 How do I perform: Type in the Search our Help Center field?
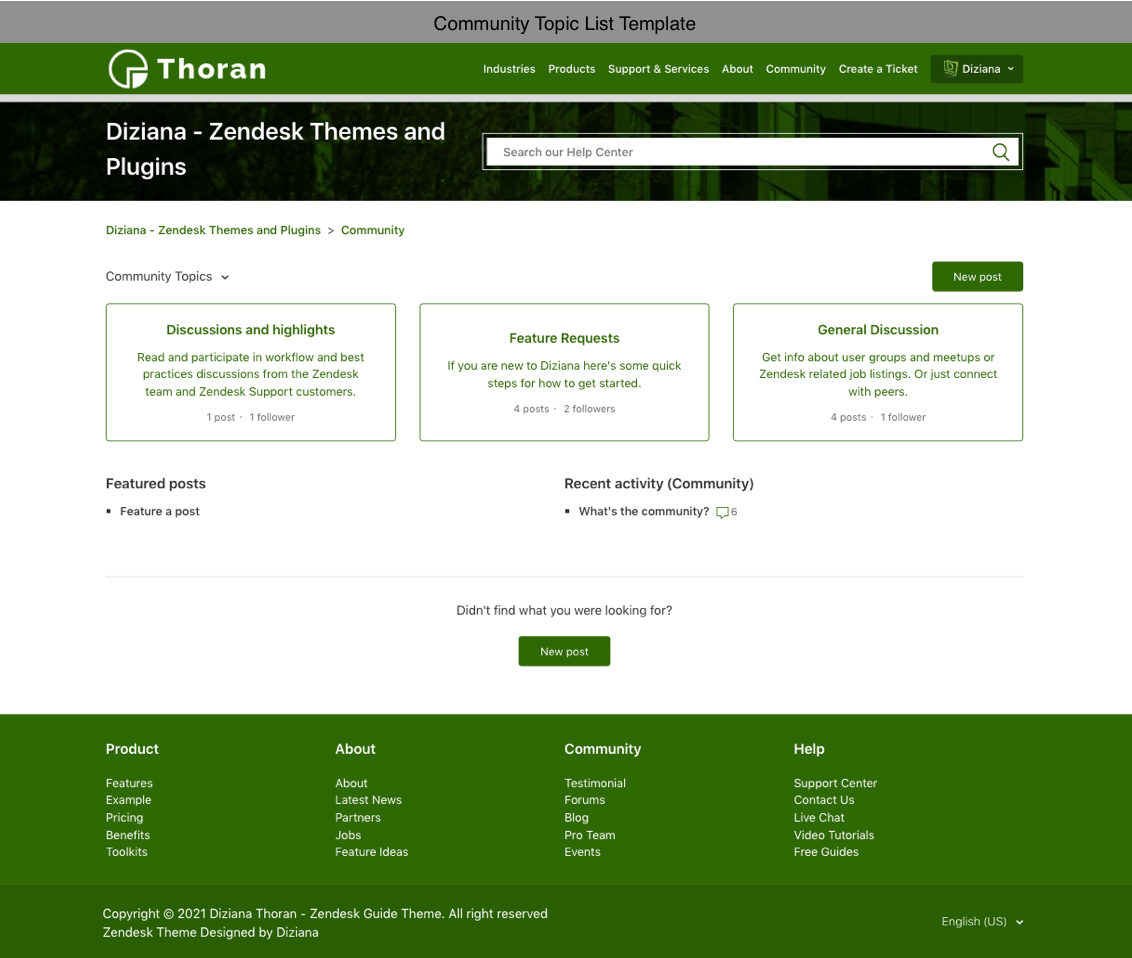pyautogui.click(x=735, y=152)
